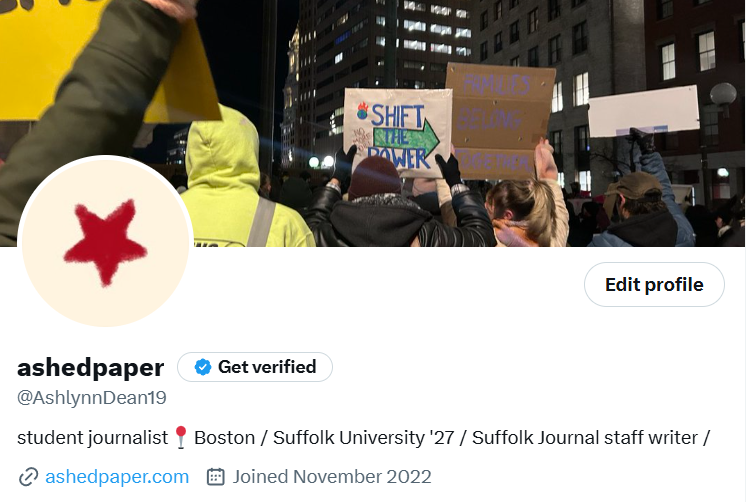Screen dimensions: 746x502
Task: Open the ashedpaper.com website link
Action: 117,477
